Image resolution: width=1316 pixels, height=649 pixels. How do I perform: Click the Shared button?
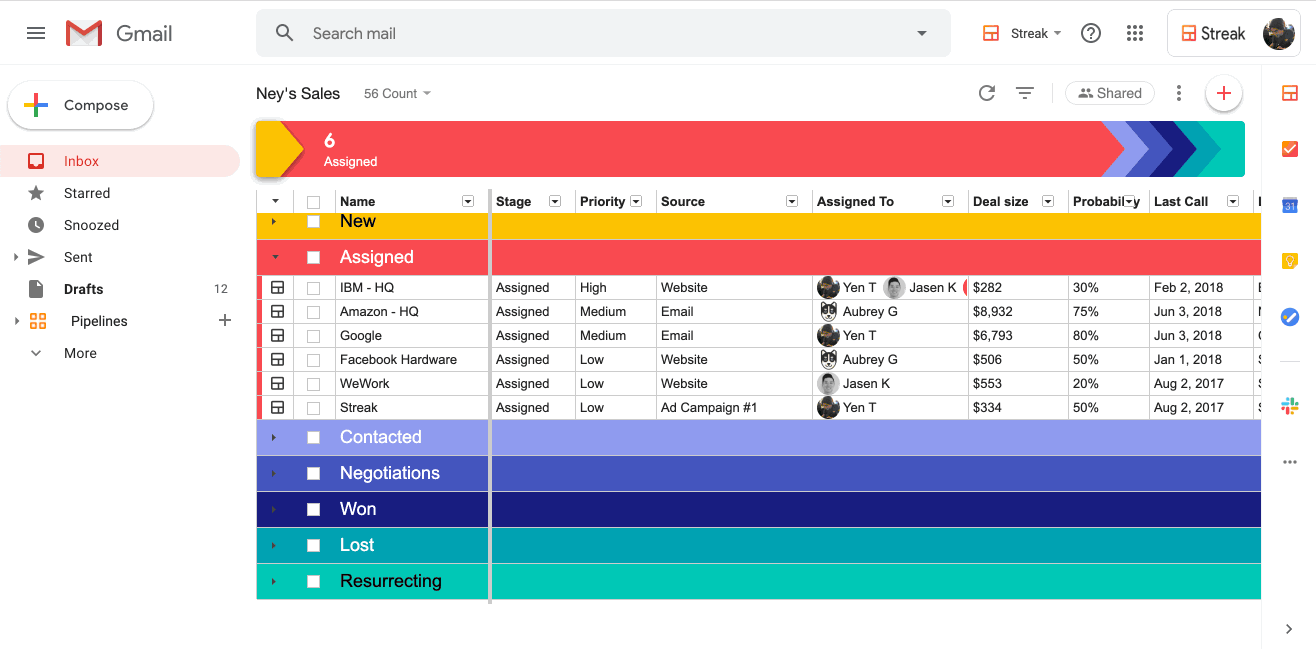1110,93
